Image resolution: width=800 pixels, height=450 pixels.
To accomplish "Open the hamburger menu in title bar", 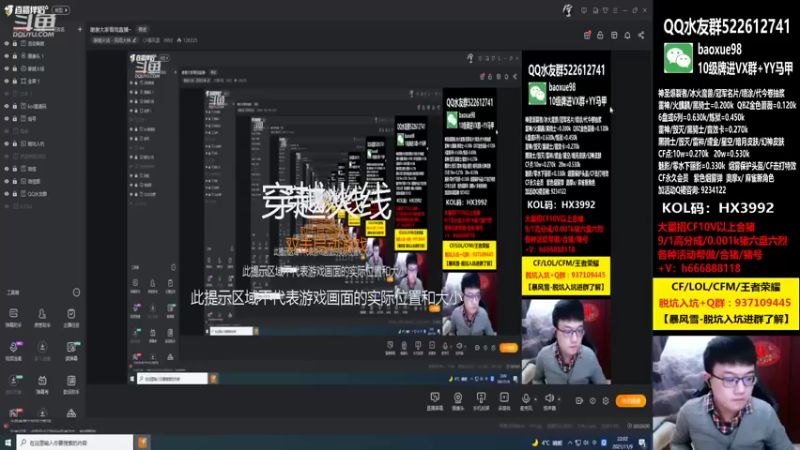I will (615, 10).
